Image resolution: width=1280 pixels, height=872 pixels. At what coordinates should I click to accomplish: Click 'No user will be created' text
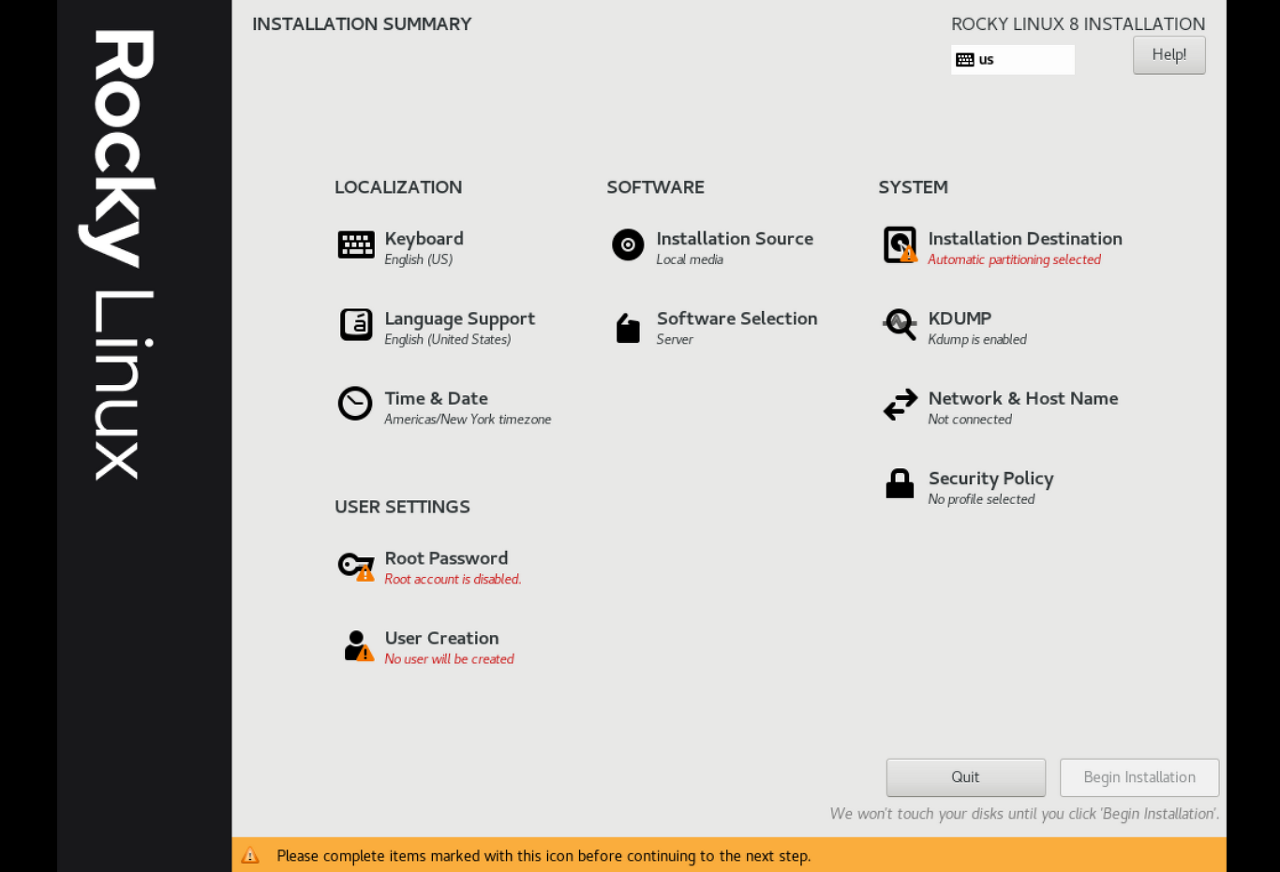pos(449,659)
